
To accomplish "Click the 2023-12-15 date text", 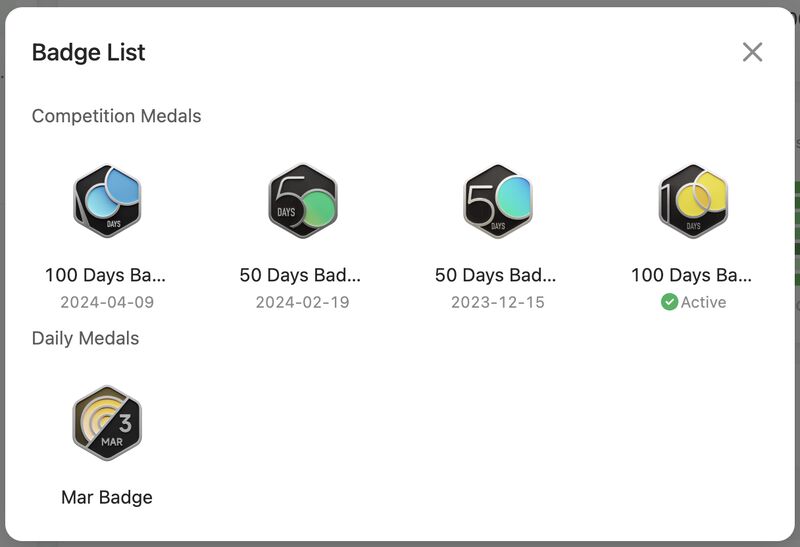I will click(x=498, y=302).
